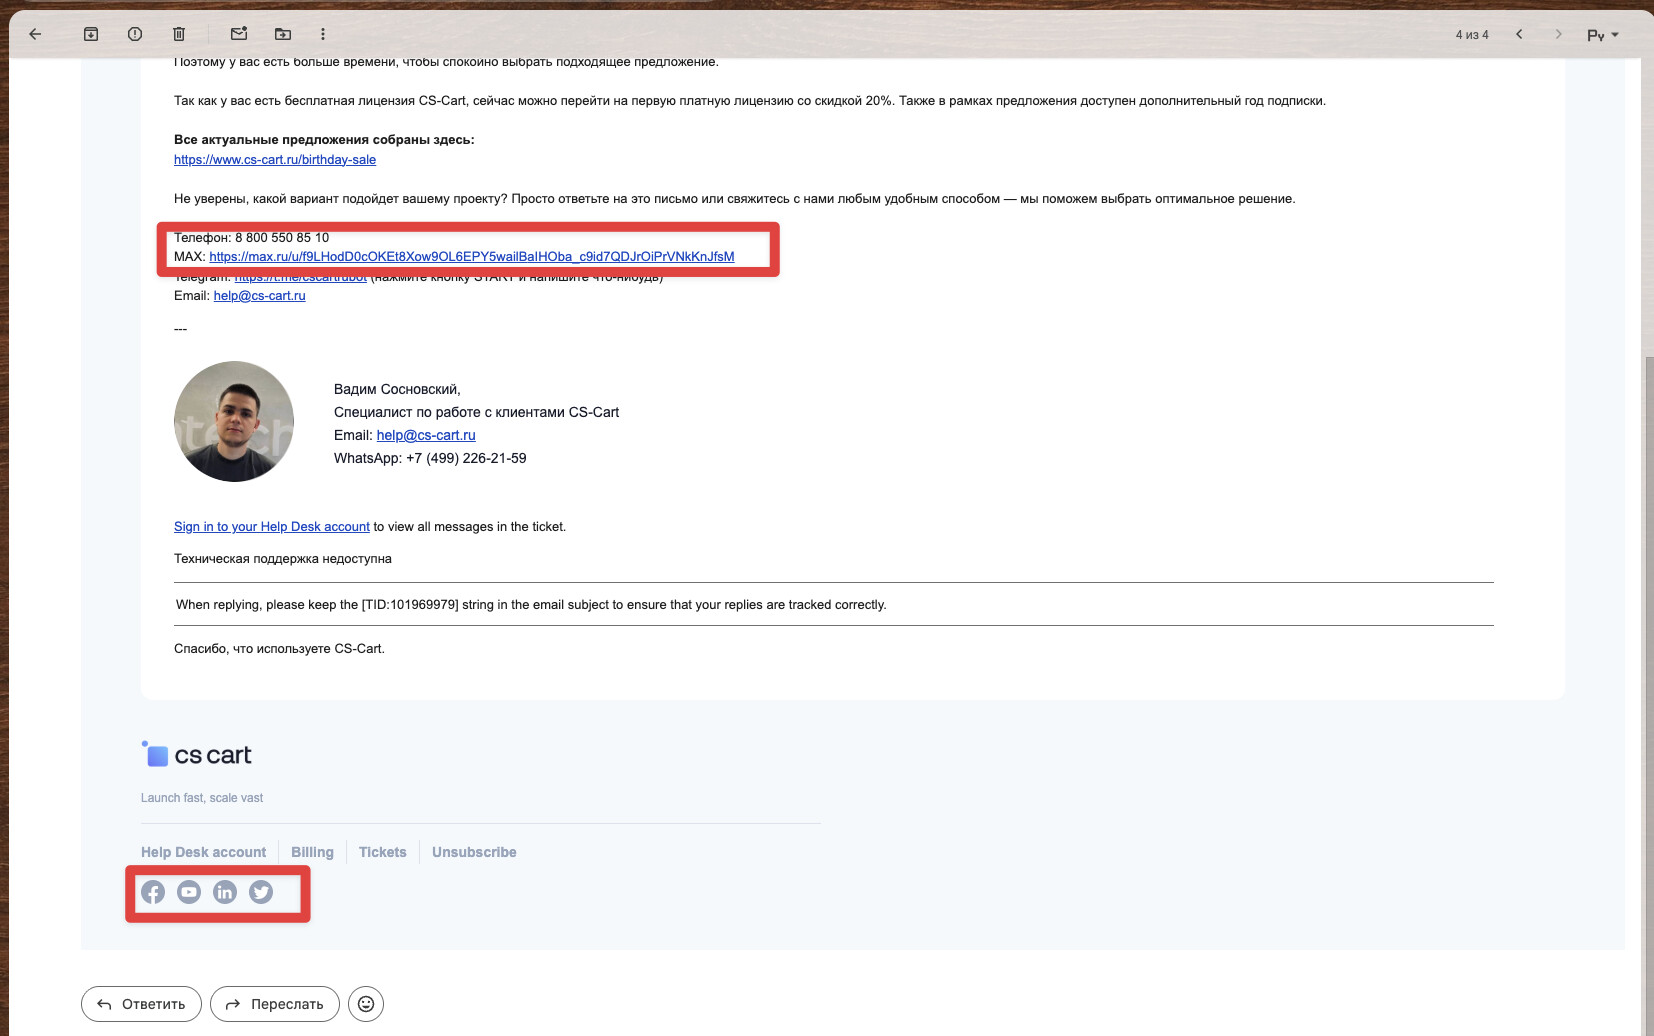Click the heading "Все актуальные предложения собраны здесь:"
The height and width of the screenshot is (1036, 1654).
324,140
